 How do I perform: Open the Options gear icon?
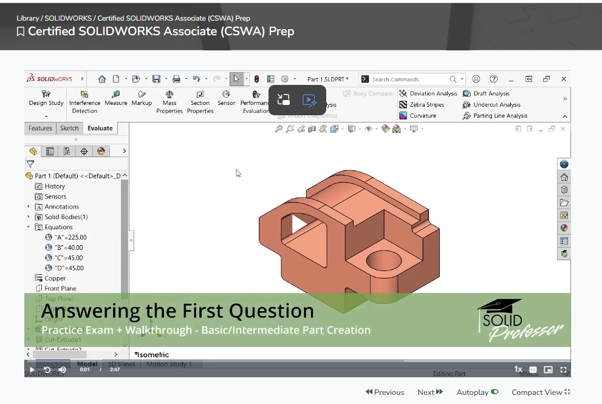point(284,79)
